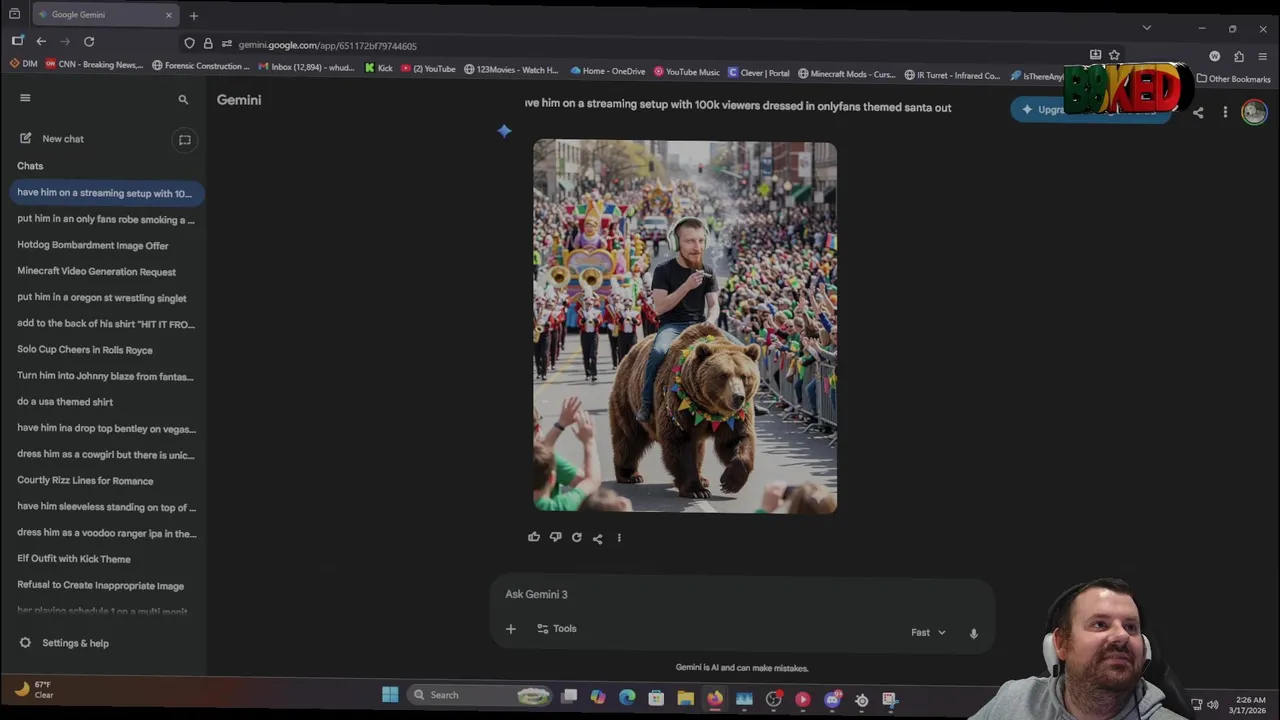Screen dimensions: 1280x720
Task: Open the Fast model mode dropdown
Action: point(928,633)
